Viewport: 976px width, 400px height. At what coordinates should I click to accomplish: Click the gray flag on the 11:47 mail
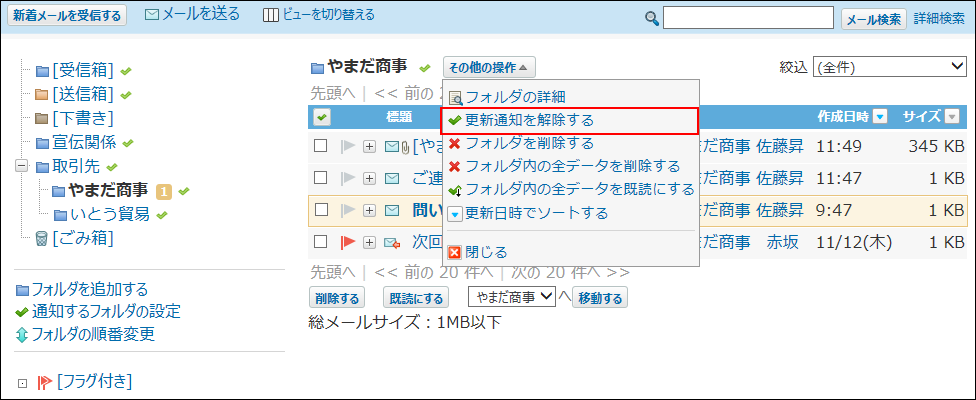point(348,179)
